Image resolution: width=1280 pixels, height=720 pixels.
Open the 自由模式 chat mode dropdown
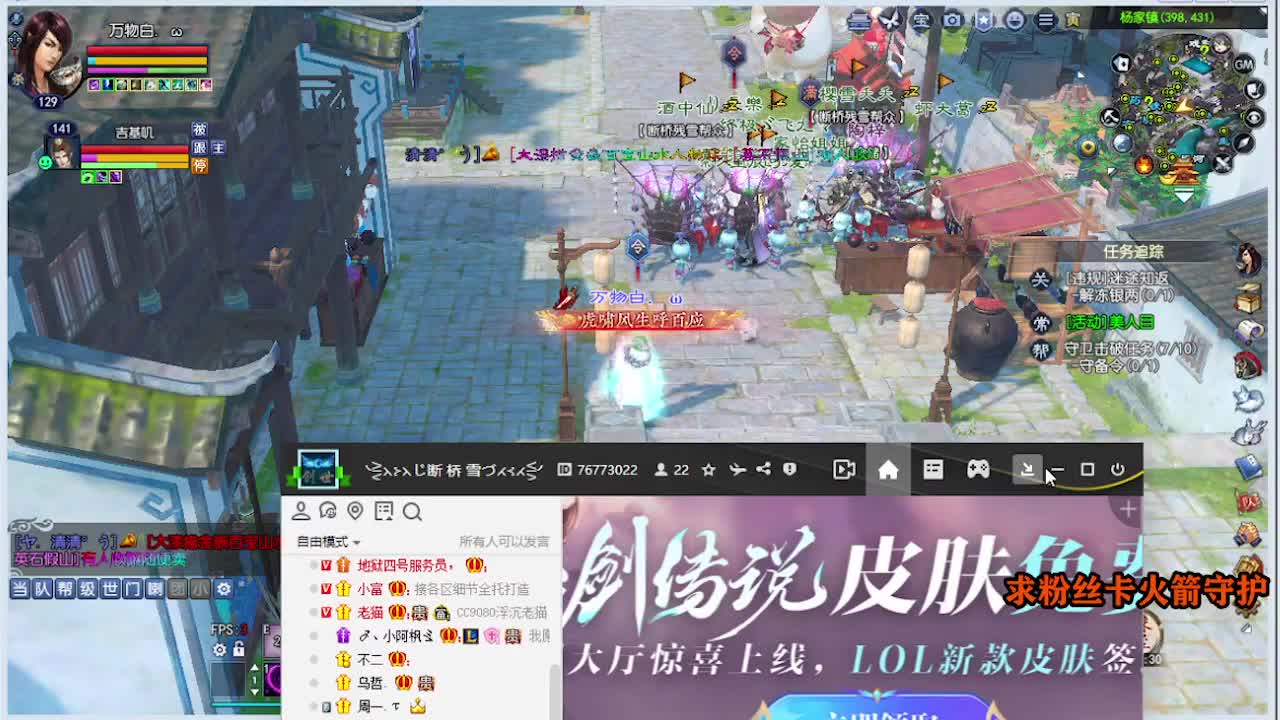point(326,542)
